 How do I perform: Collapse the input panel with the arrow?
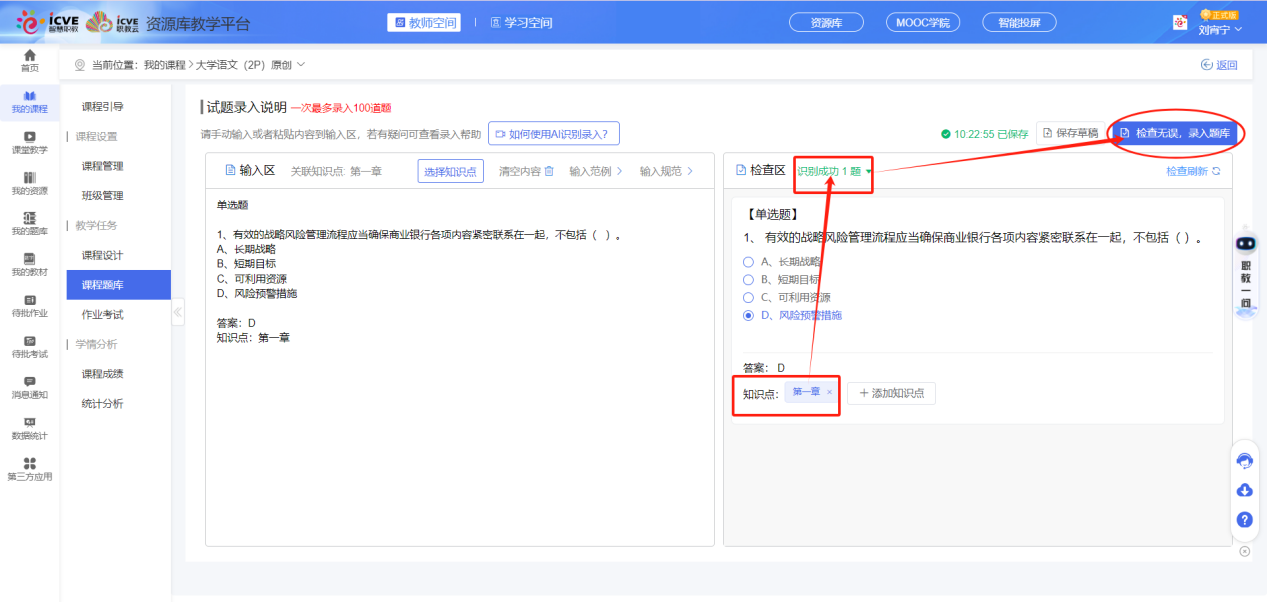click(x=178, y=311)
